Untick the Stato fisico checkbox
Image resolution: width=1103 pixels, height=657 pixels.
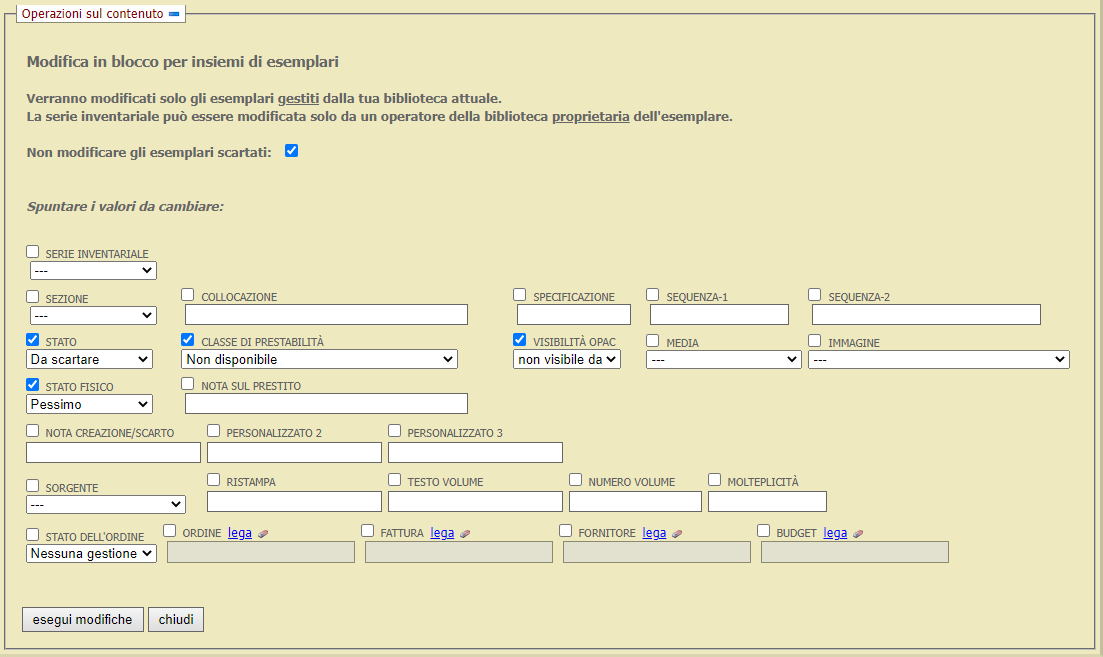33,385
